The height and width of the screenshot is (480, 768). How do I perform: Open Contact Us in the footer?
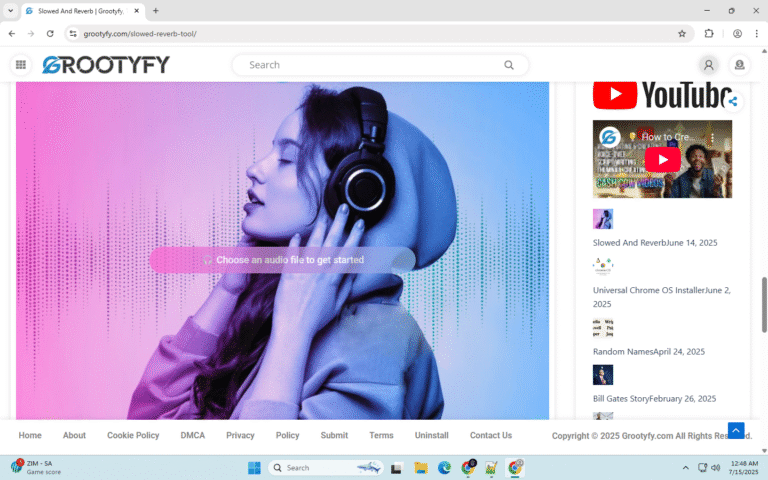(x=490, y=435)
